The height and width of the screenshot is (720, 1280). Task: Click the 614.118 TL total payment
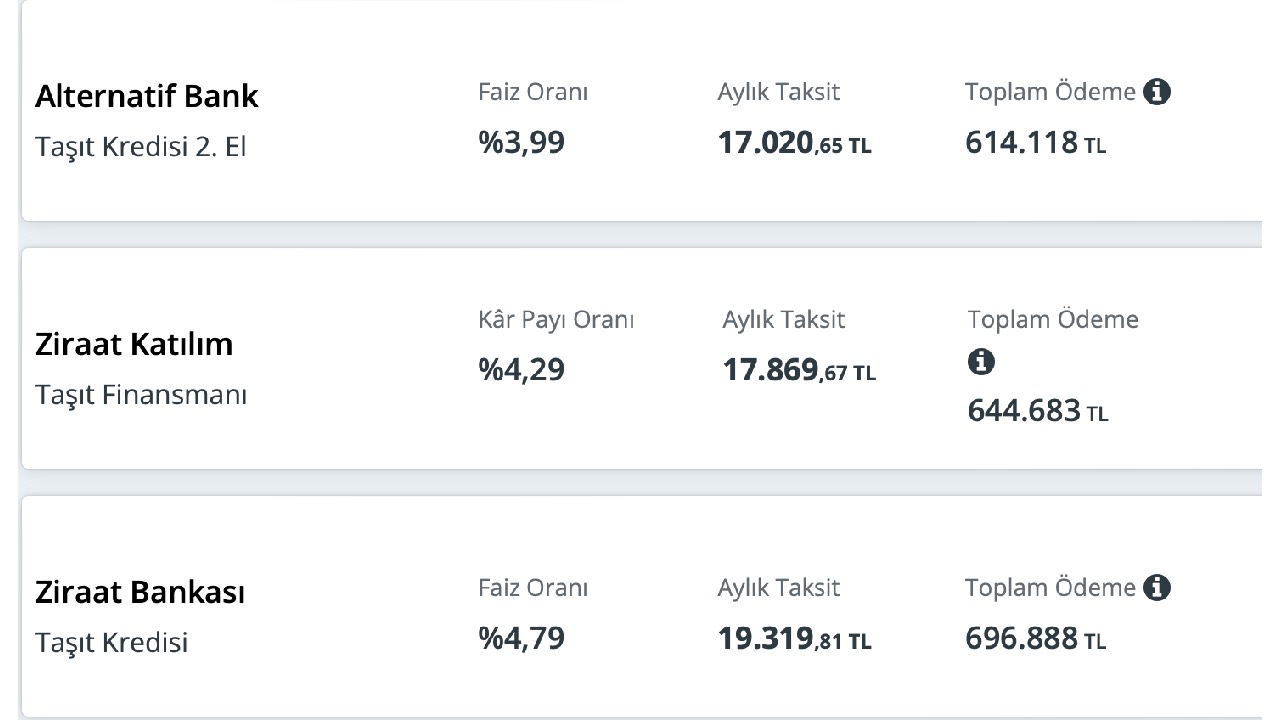coord(1036,144)
